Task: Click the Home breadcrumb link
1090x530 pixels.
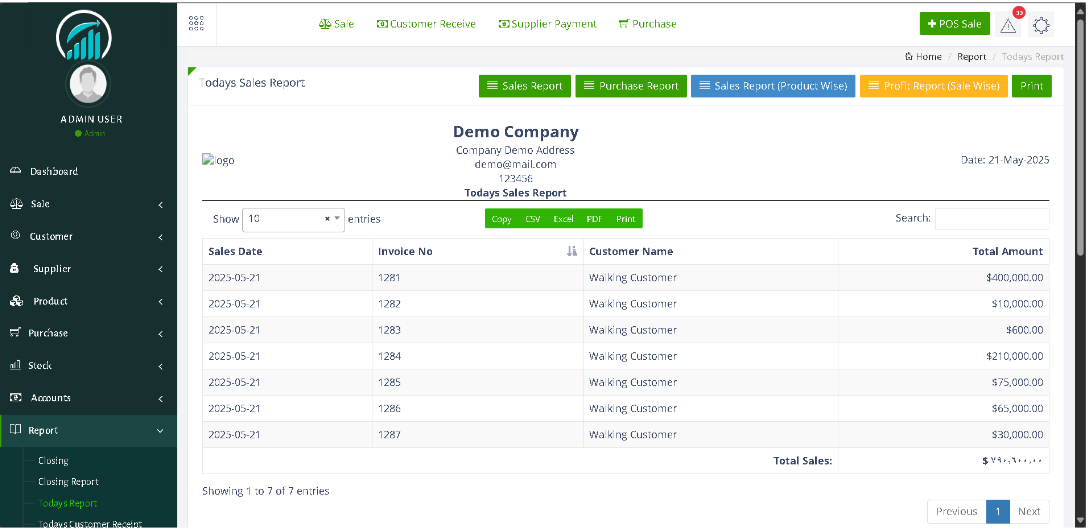Action: [x=929, y=57]
